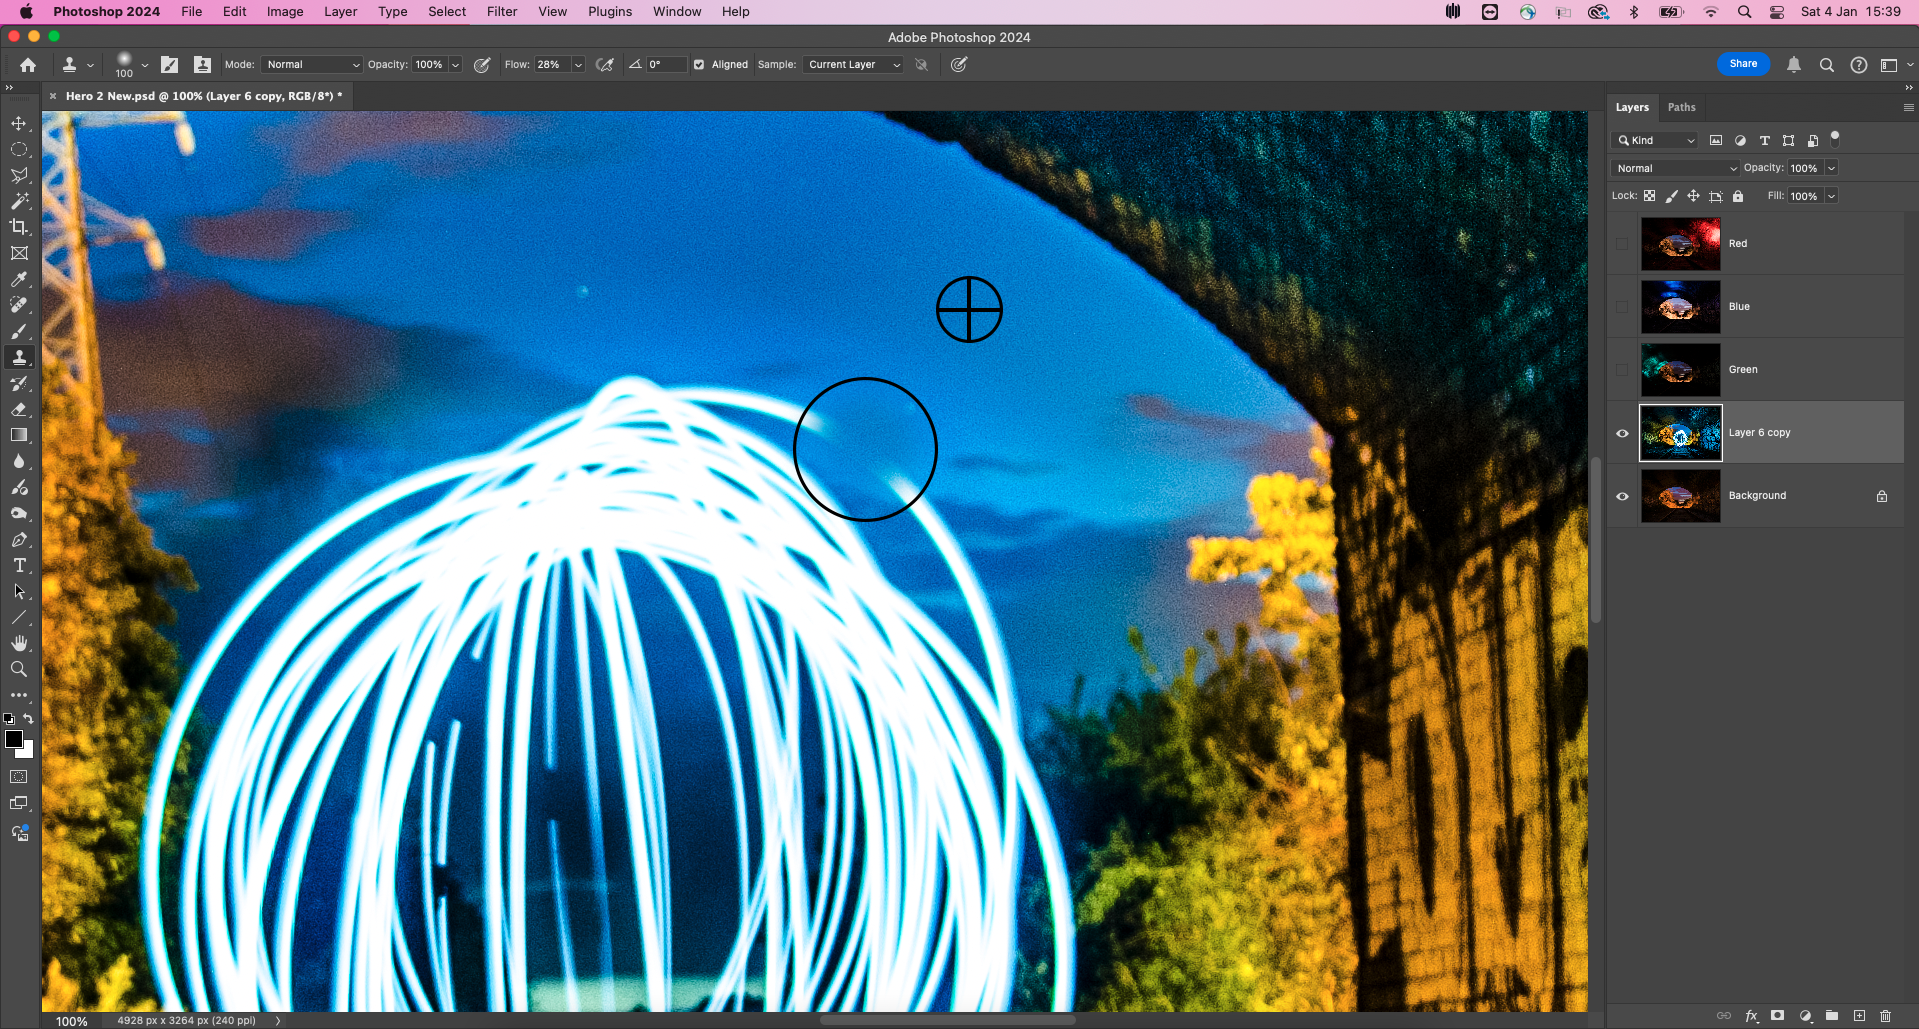This screenshot has width=1919, height=1029.
Task: Click the Share button
Action: pos(1743,64)
